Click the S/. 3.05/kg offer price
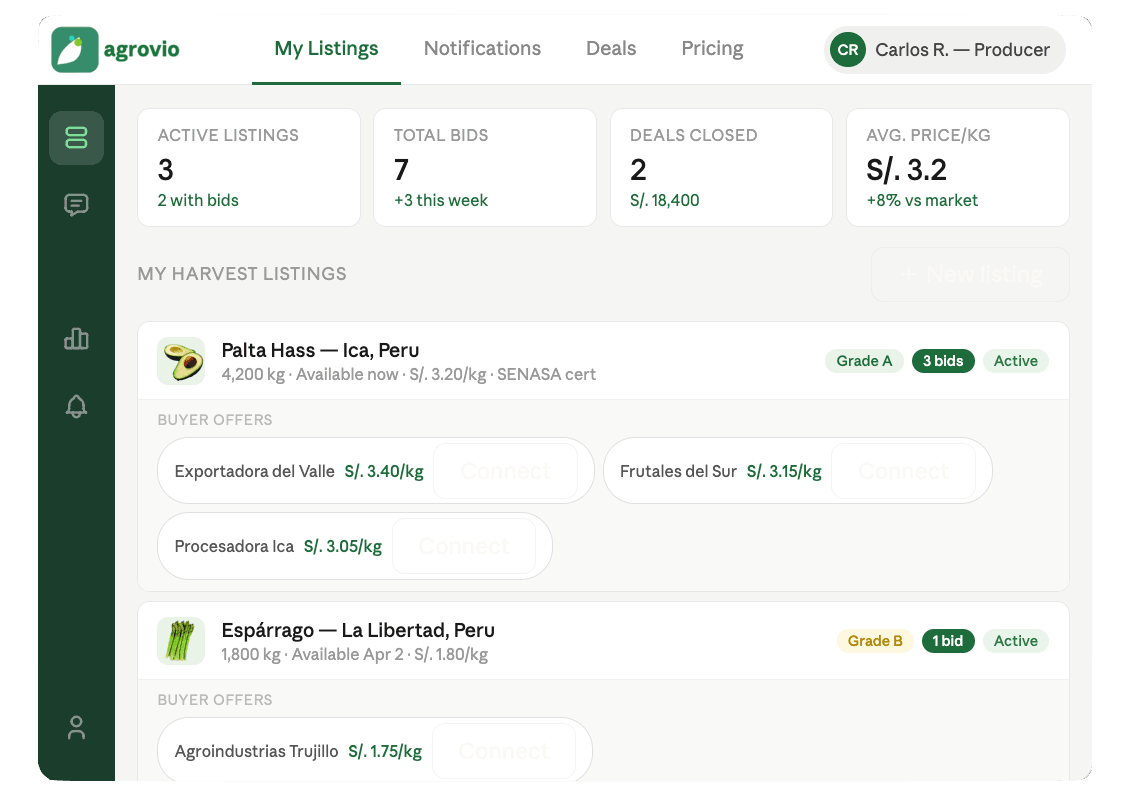 click(342, 547)
